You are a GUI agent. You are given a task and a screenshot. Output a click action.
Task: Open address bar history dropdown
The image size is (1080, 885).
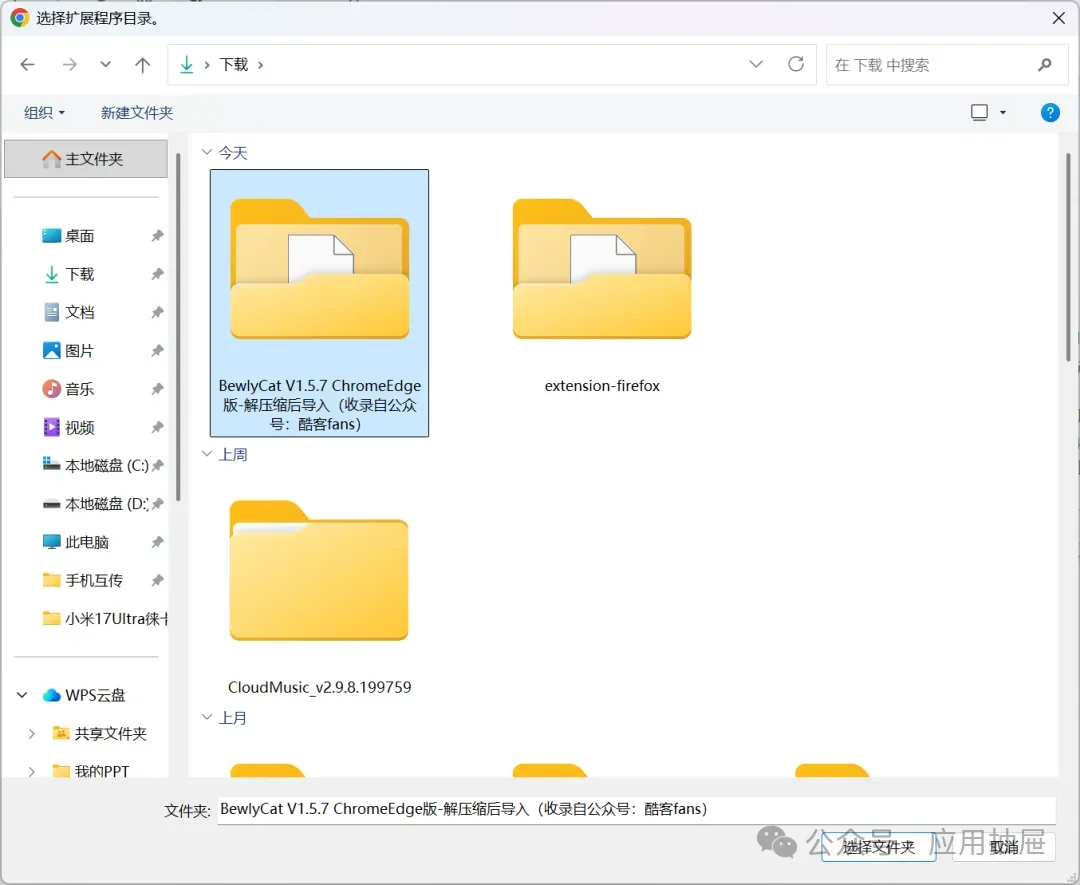[x=756, y=64]
